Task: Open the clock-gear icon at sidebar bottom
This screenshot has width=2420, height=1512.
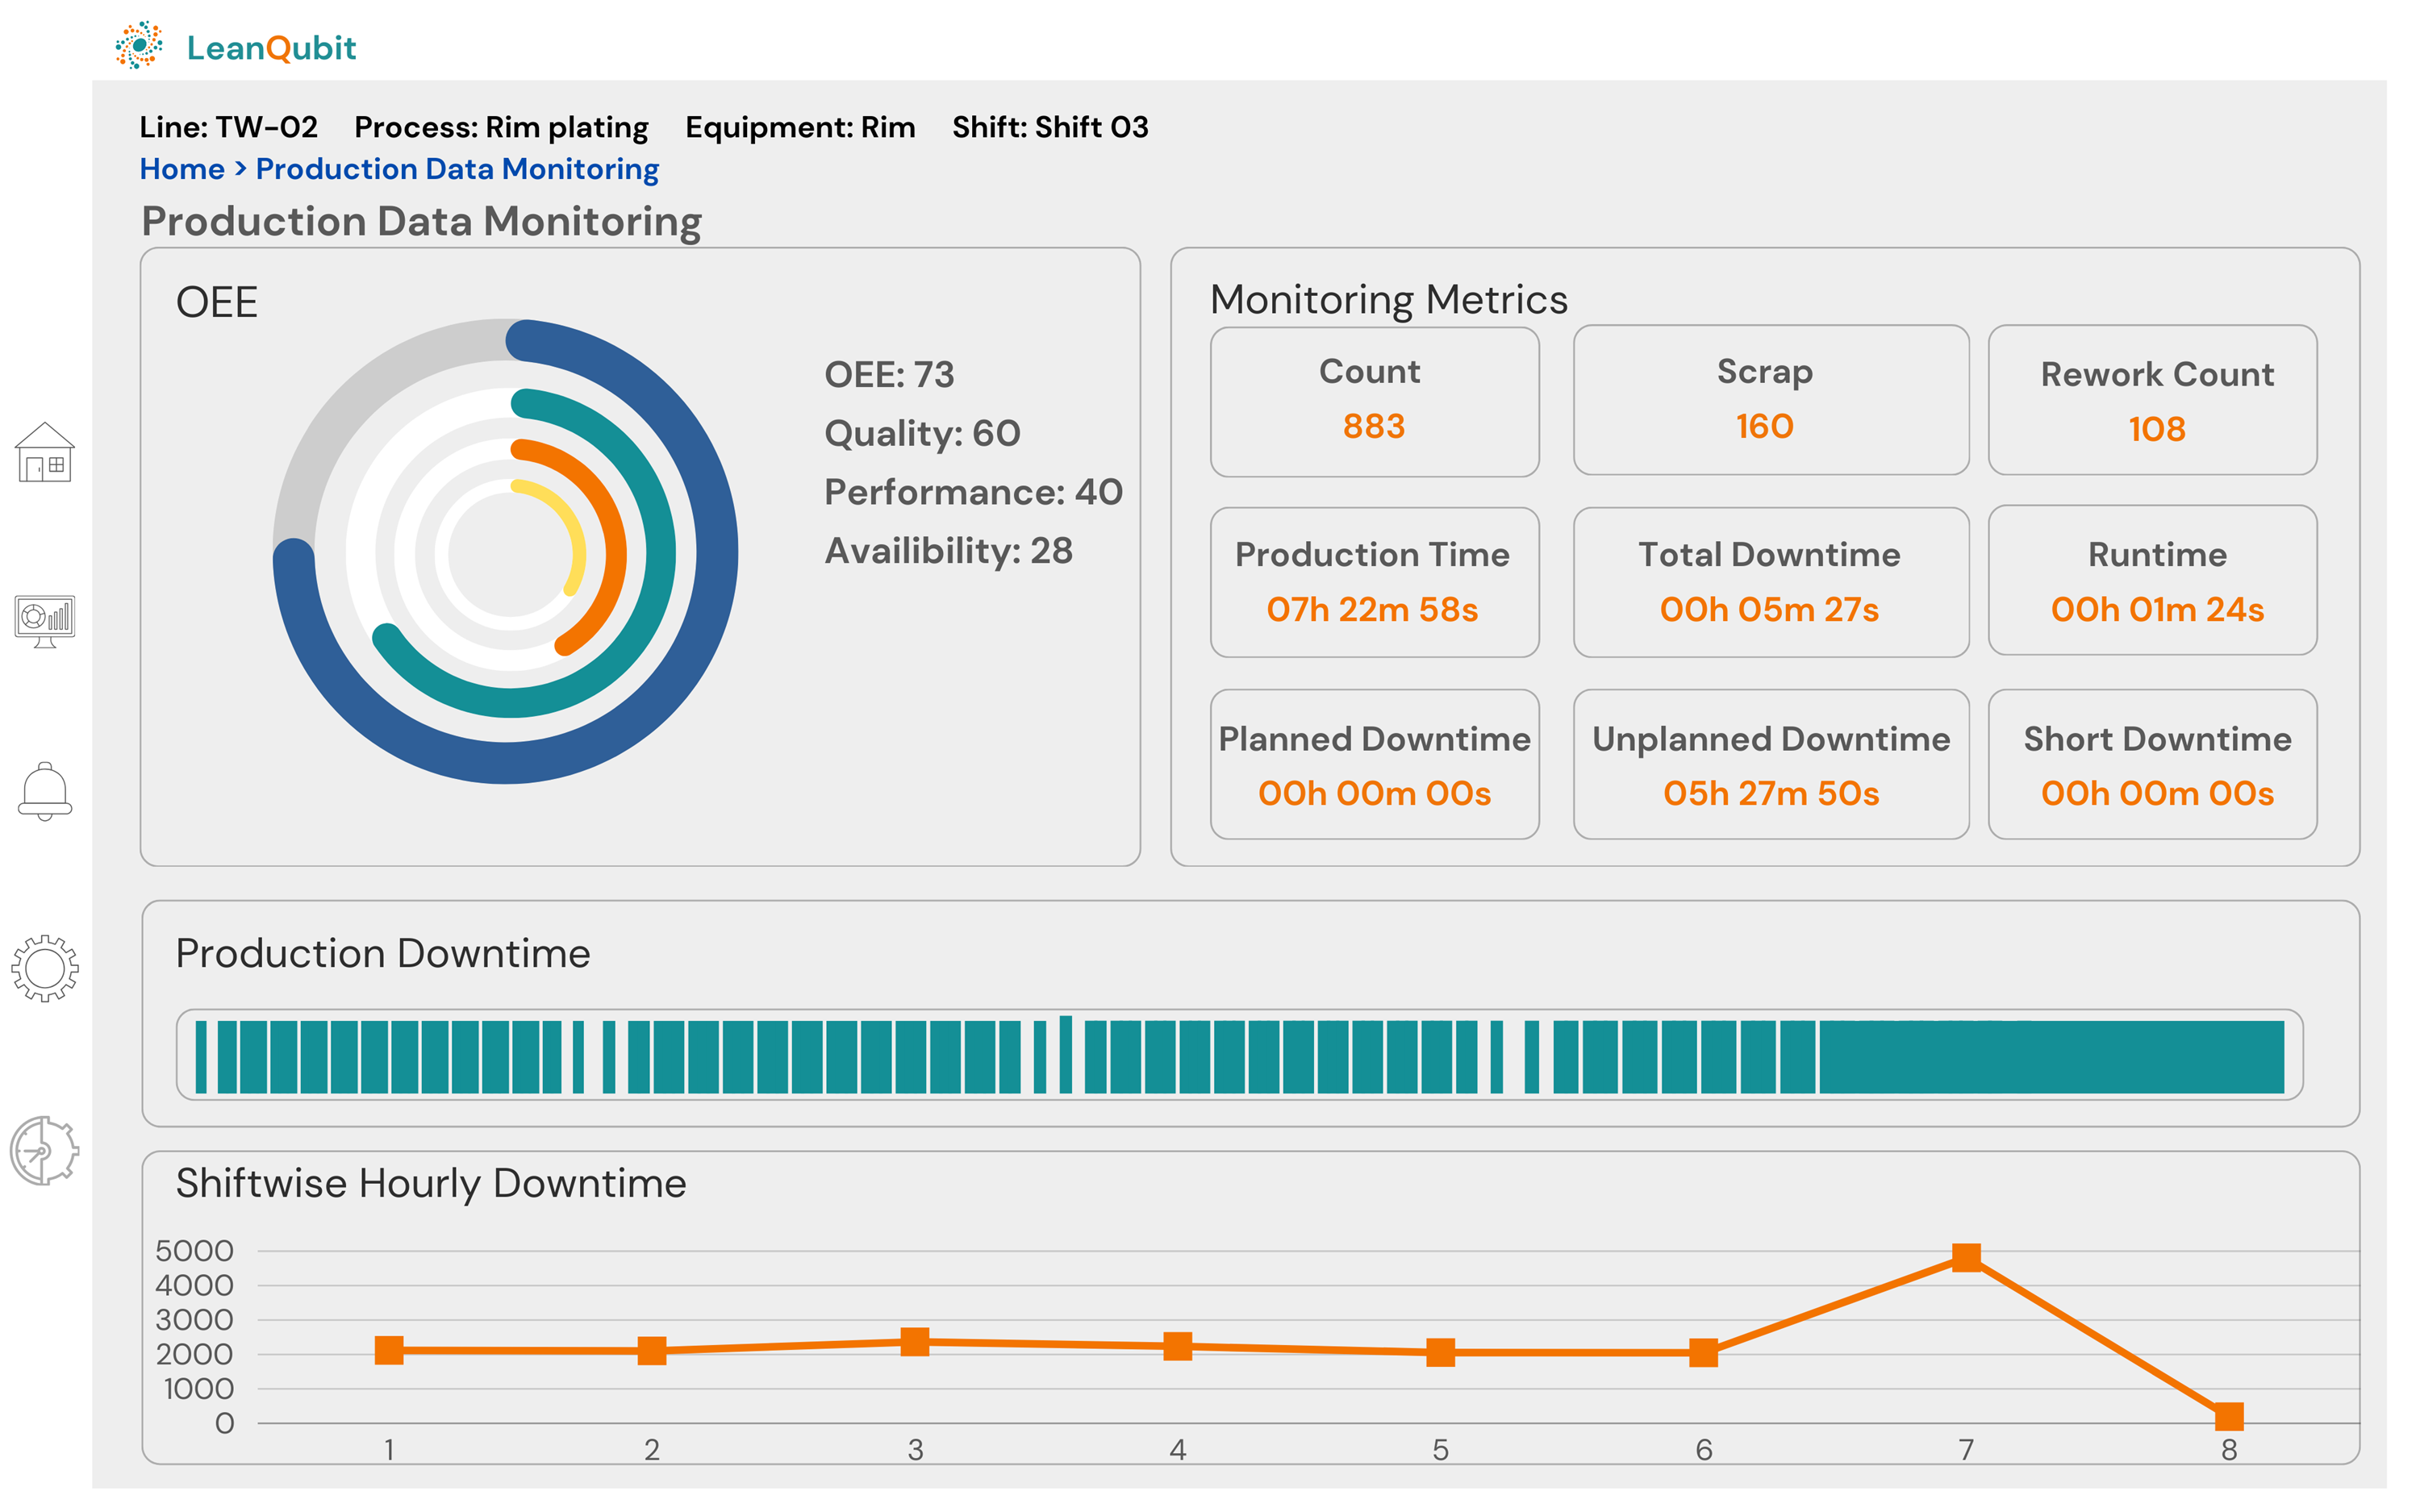Action: click(44, 1151)
